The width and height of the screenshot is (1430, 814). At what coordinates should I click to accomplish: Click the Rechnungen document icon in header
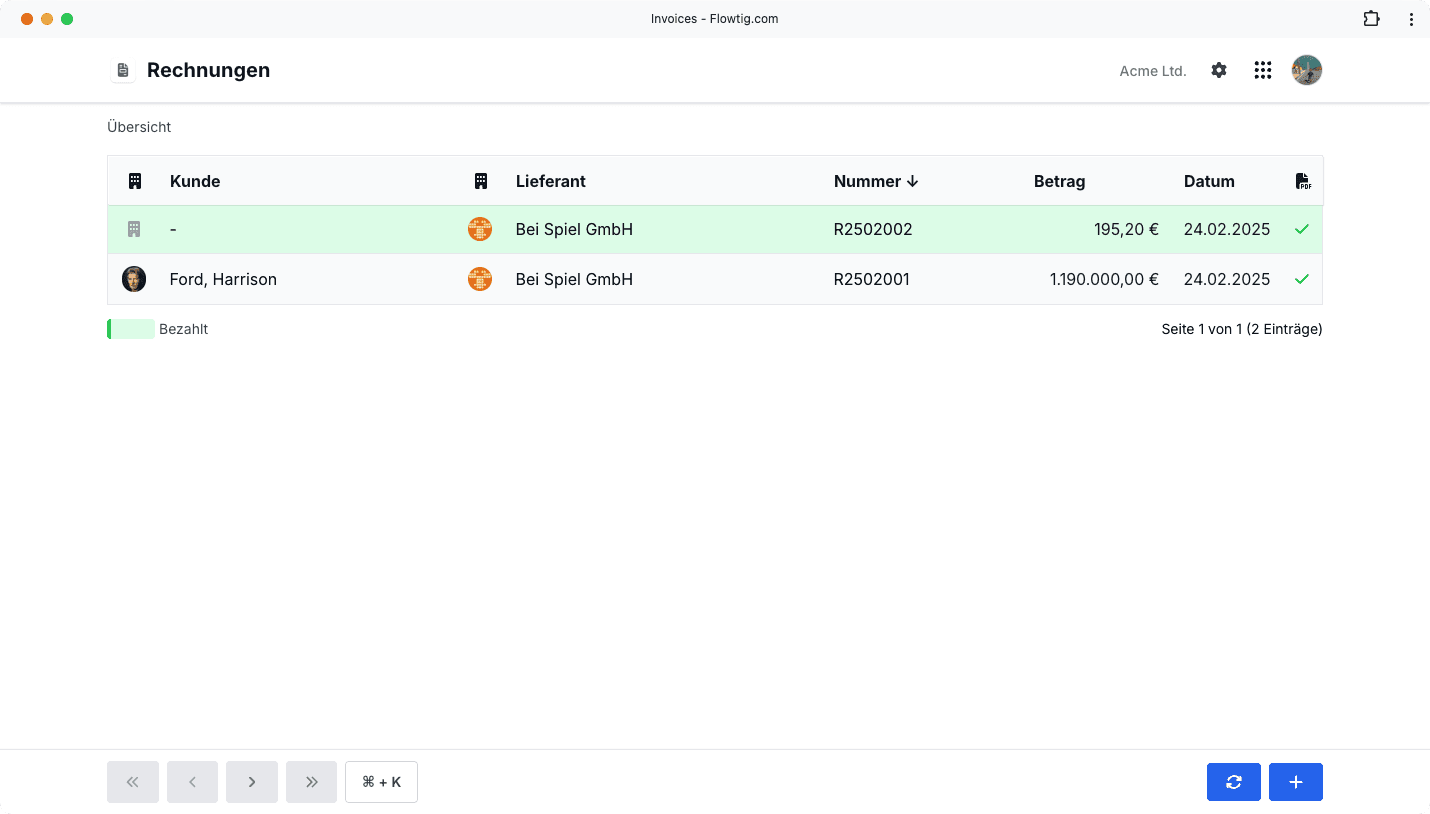pos(123,70)
